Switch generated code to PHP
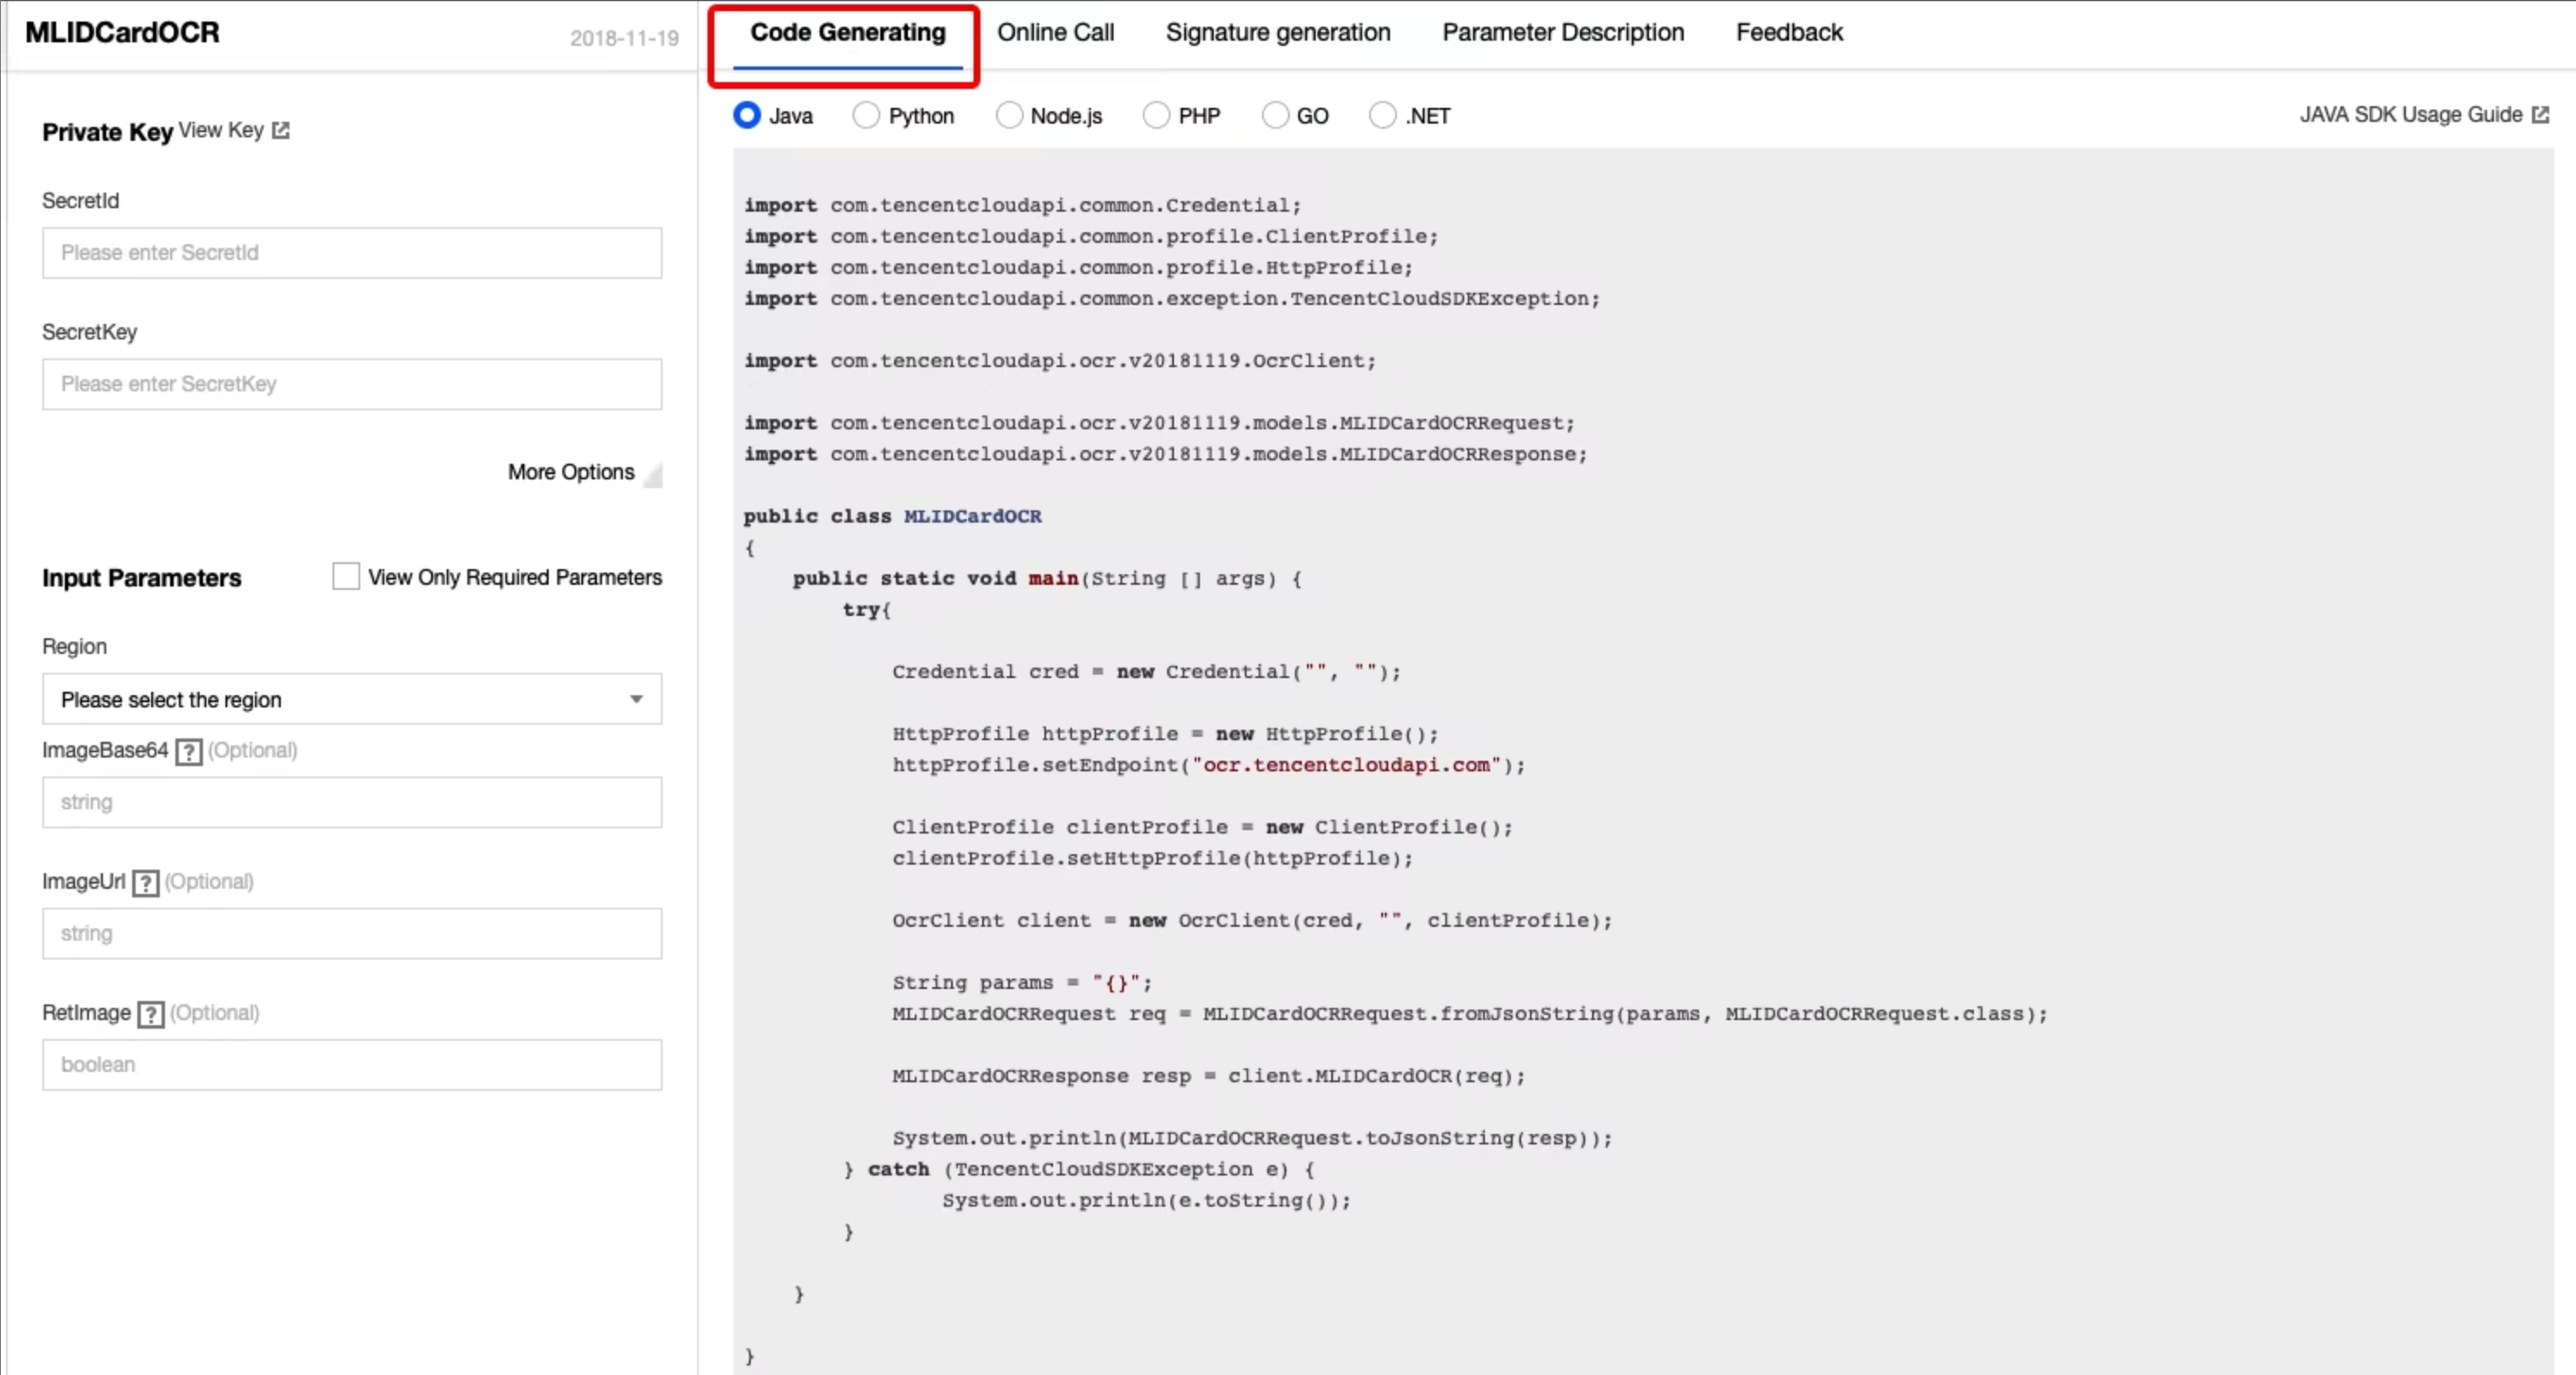The width and height of the screenshot is (2576, 1375). (1156, 116)
